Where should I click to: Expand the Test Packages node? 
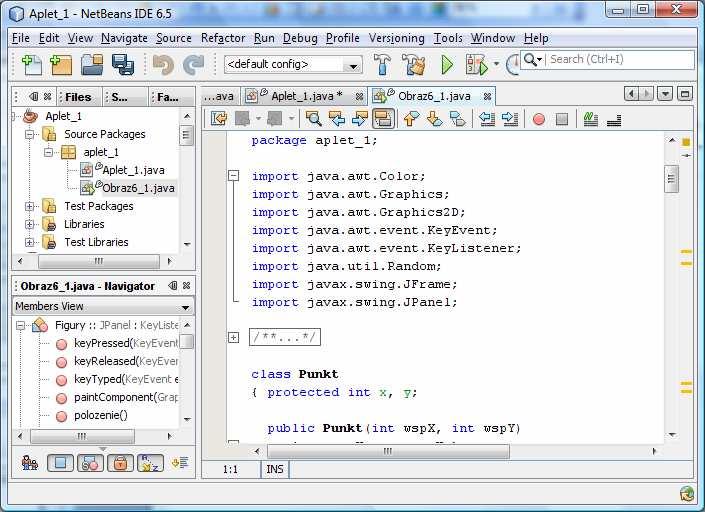point(30,206)
